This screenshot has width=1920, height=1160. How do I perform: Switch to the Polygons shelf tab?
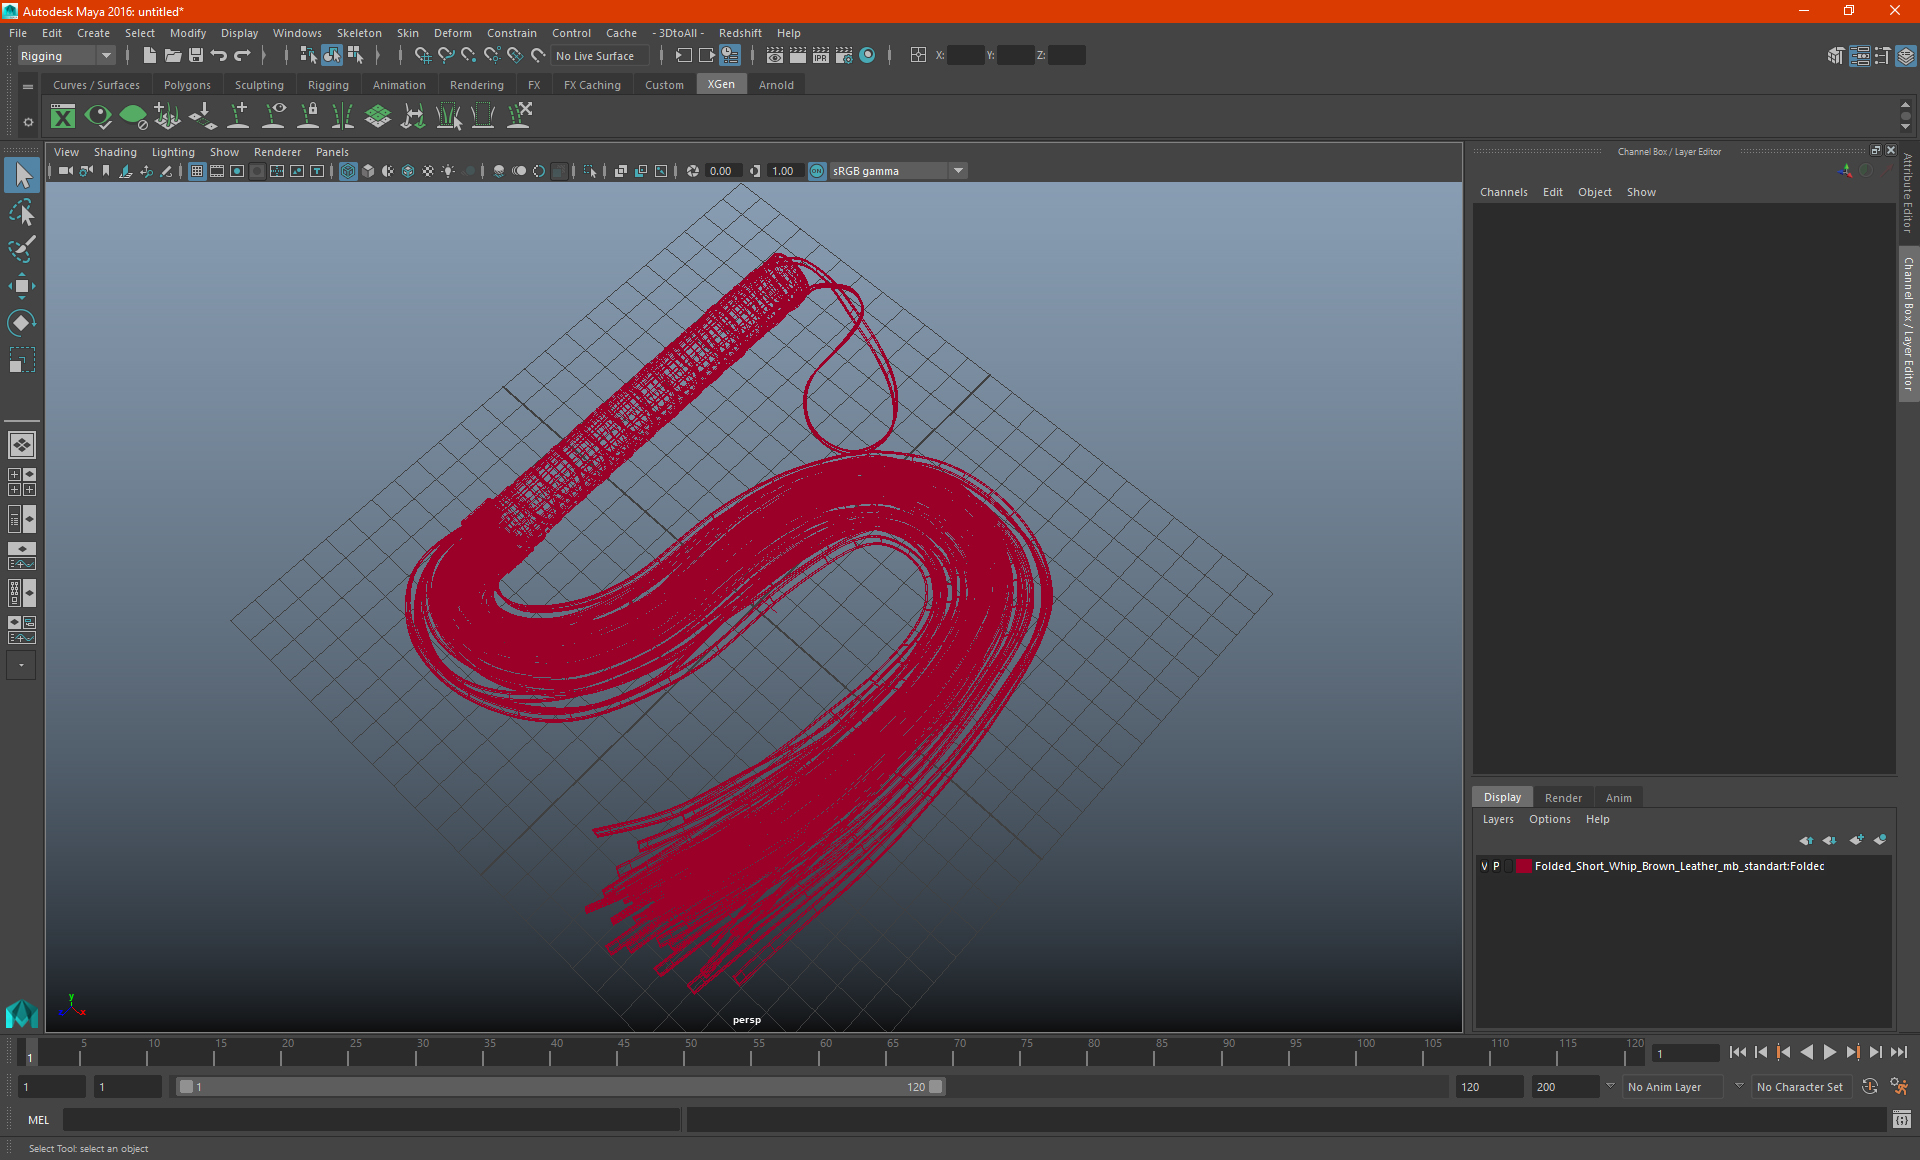[187, 85]
